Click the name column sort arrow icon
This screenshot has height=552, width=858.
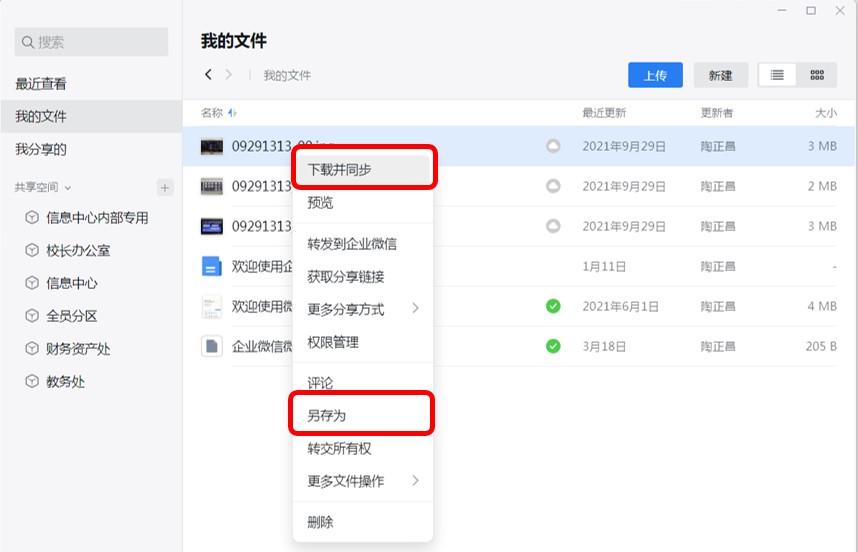pos(233,113)
